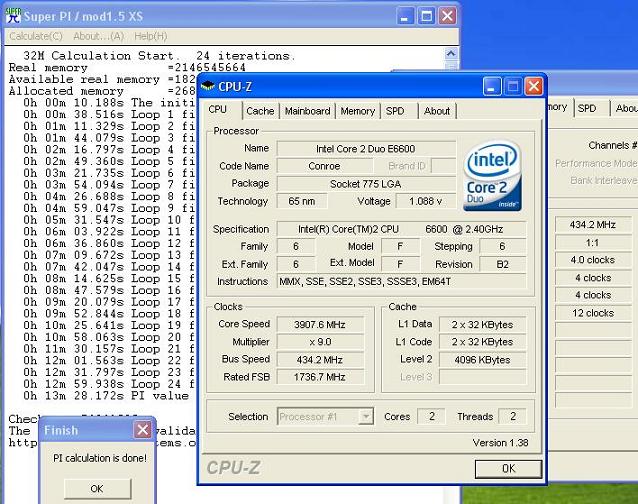Open the Help(H) menu in Super PI

[x=151, y=36]
